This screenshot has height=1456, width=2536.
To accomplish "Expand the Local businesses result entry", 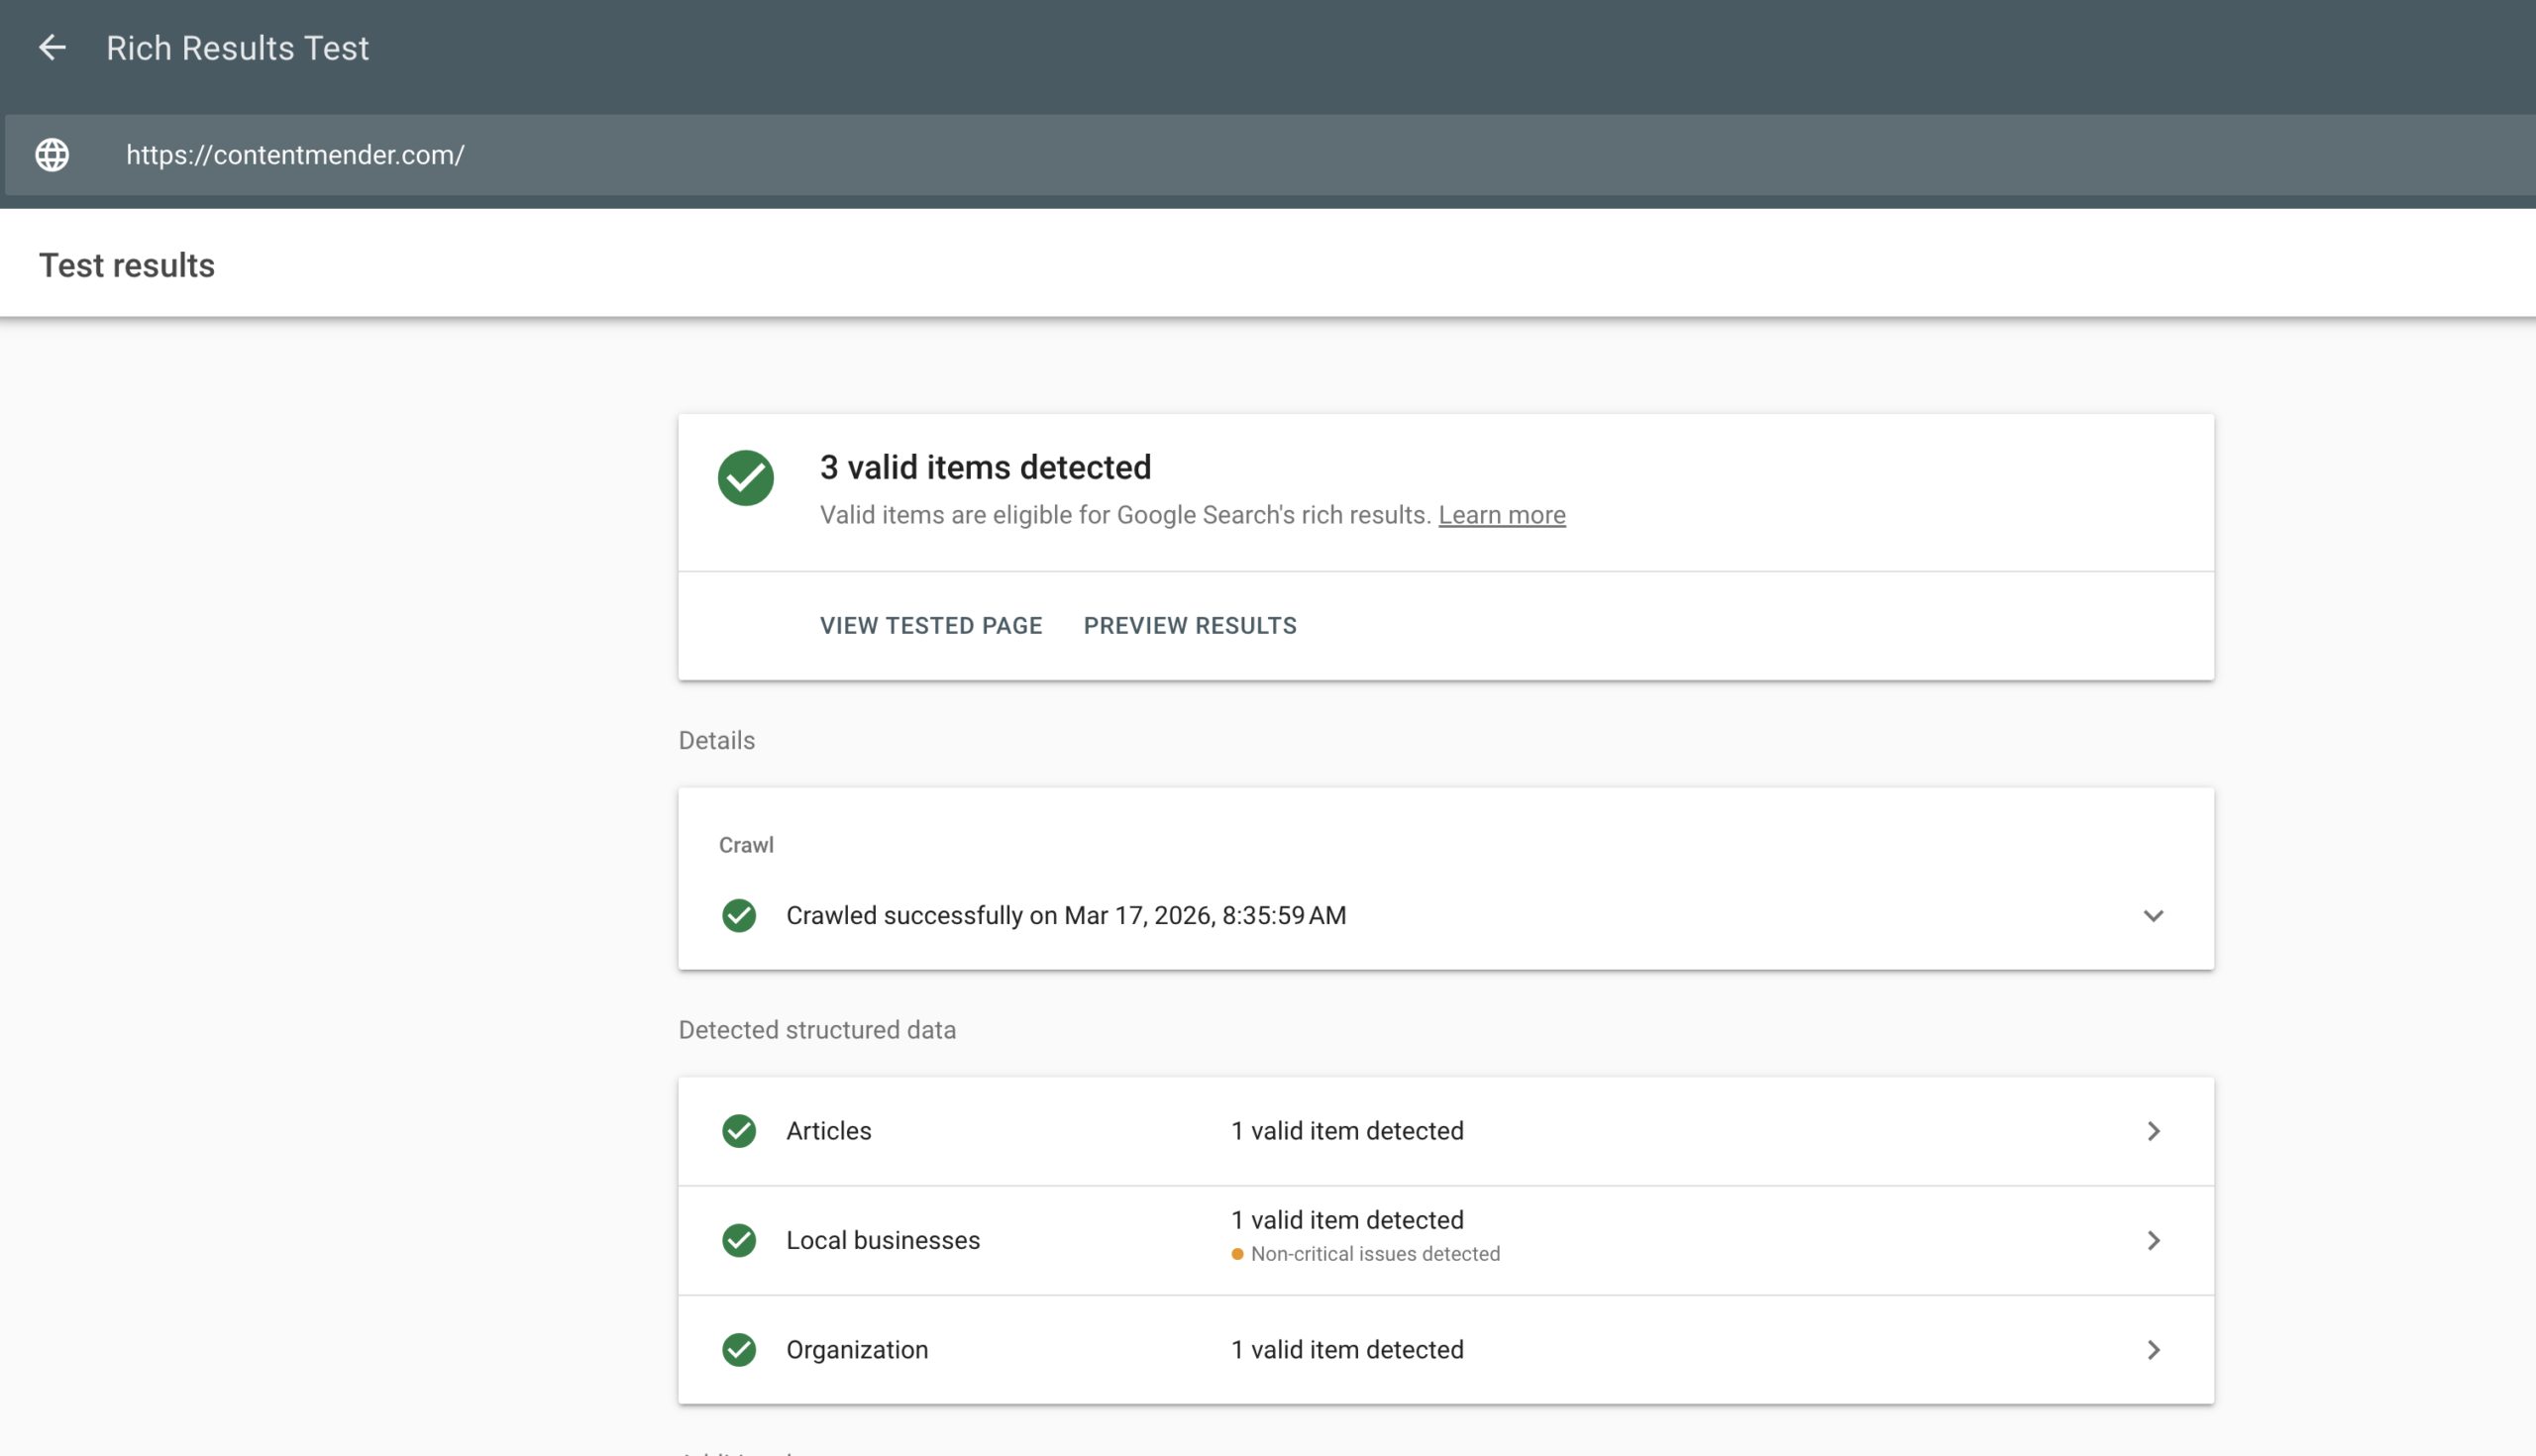I will (2154, 1240).
